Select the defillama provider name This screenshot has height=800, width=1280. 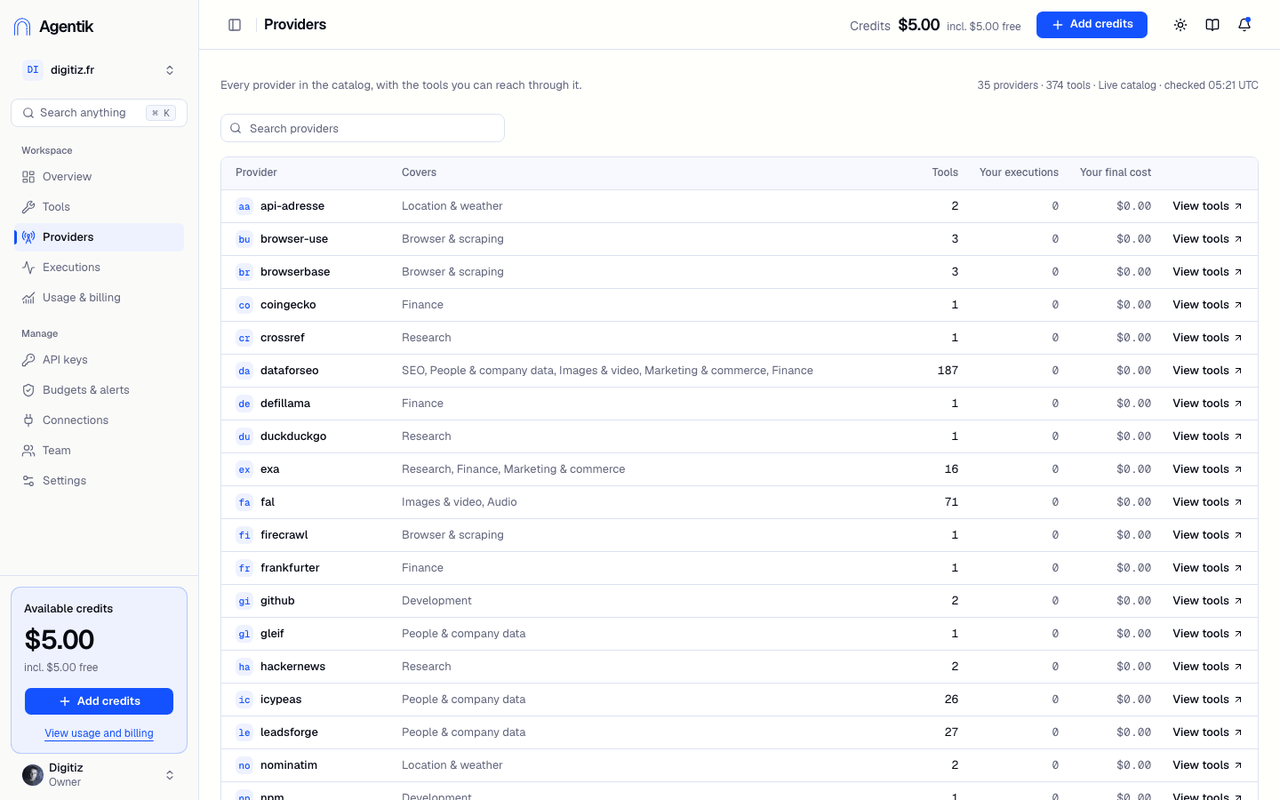pos(285,404)
